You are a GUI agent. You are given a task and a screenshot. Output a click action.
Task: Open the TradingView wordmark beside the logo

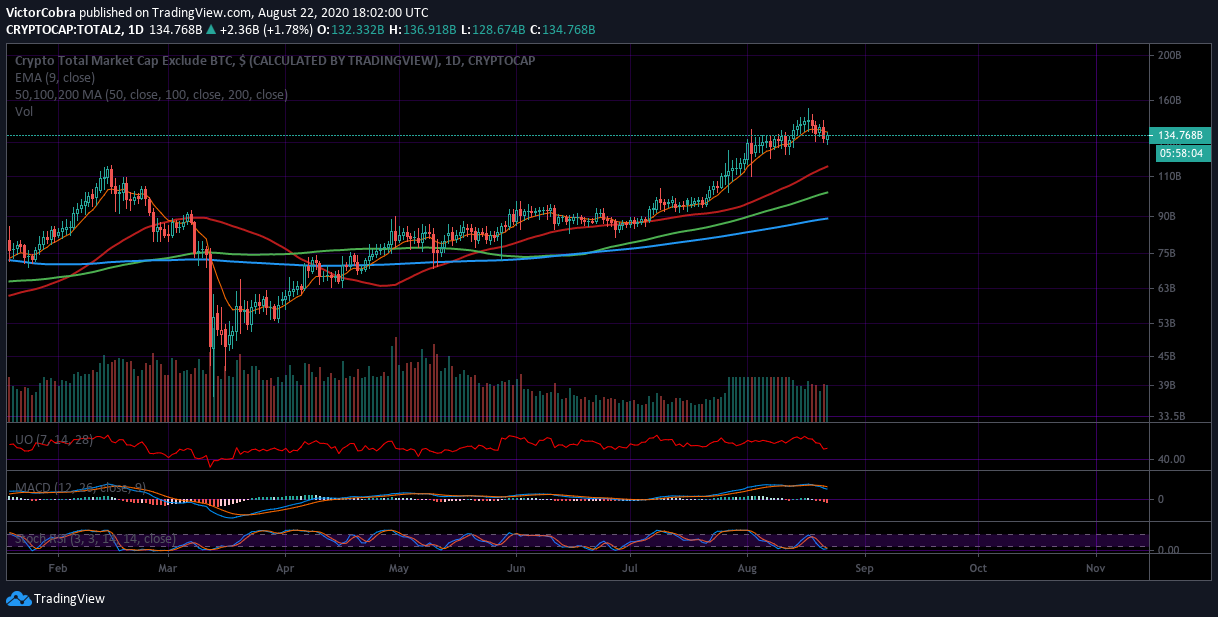[x=69, y=599]
